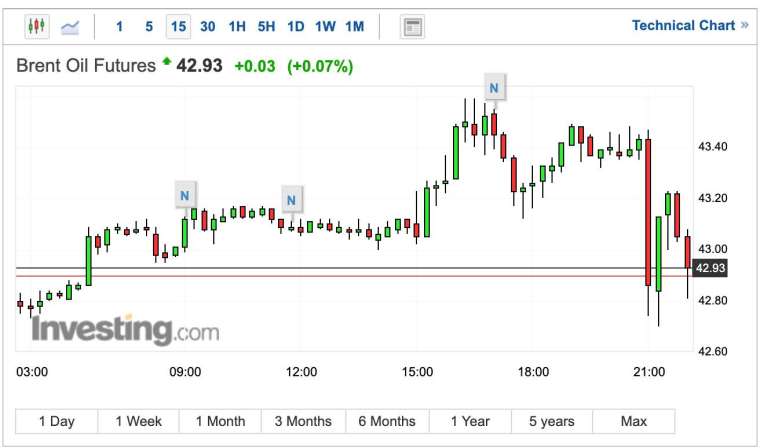Select the 1D interval
760x448 pixels.
tap(296, 26)
